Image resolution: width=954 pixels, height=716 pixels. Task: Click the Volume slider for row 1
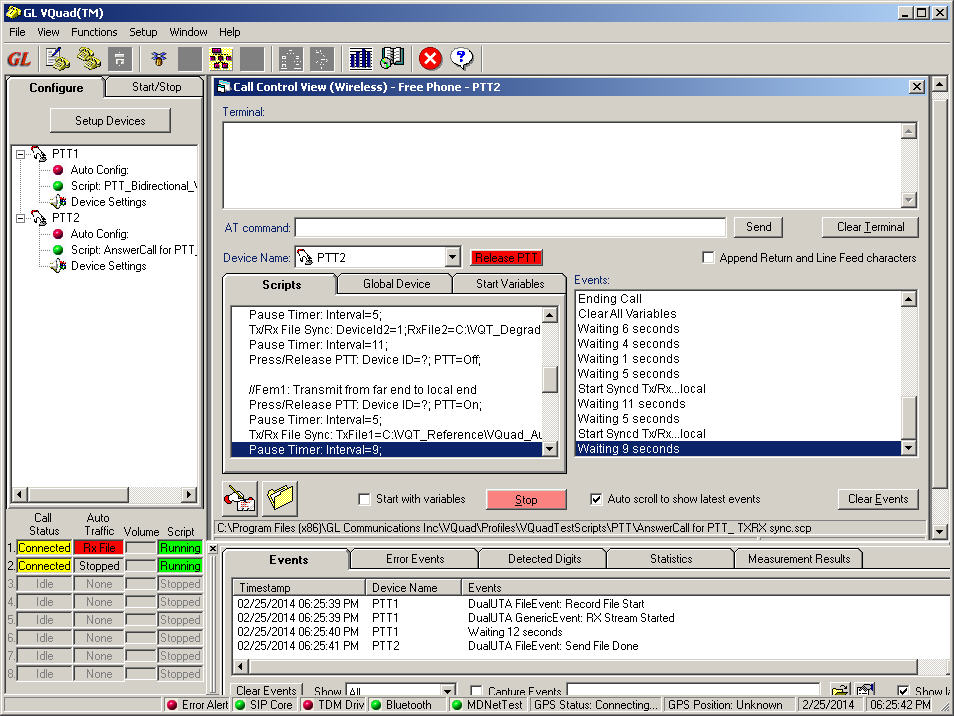[141, 547]
